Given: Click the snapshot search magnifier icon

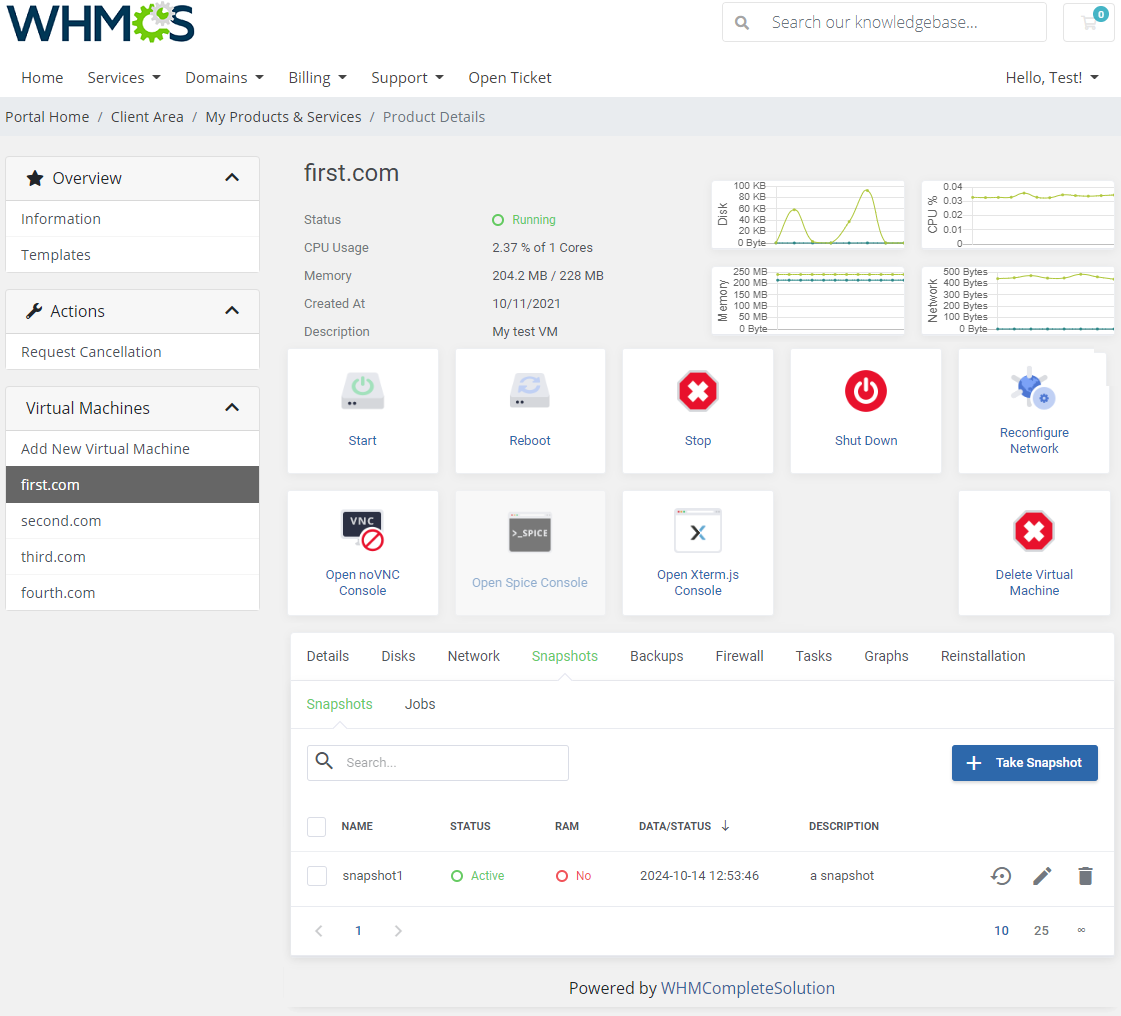Looking at the screenshot, I should (x=325, y=761).
